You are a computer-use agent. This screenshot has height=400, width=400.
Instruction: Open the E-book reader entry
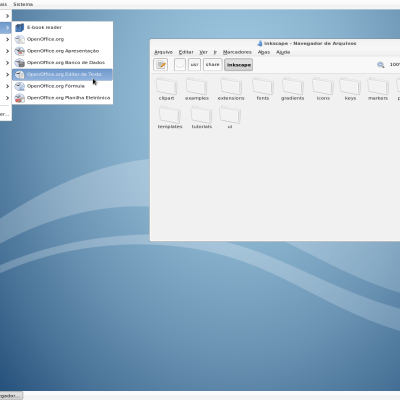[x=62, y=27]
